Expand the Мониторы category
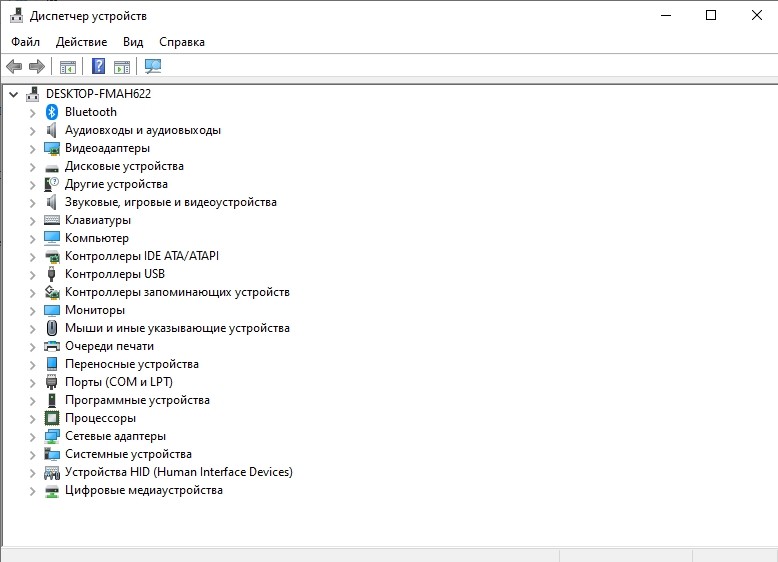Image resolution: width=778 pixels, height=562 pixels. pyautogui.click(x=32, y=311)
